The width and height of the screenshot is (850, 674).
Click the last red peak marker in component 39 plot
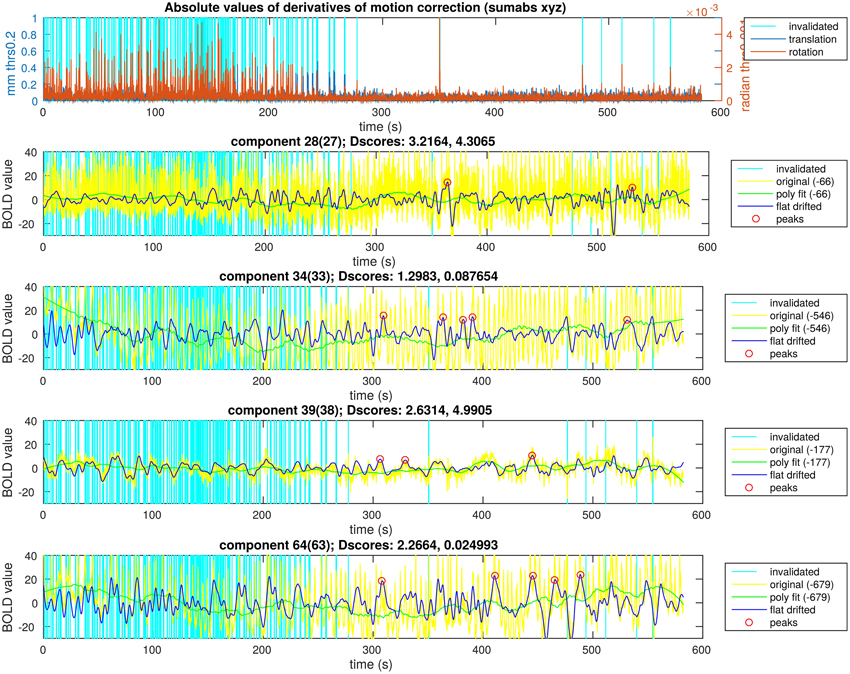click(x=532, y=455)
